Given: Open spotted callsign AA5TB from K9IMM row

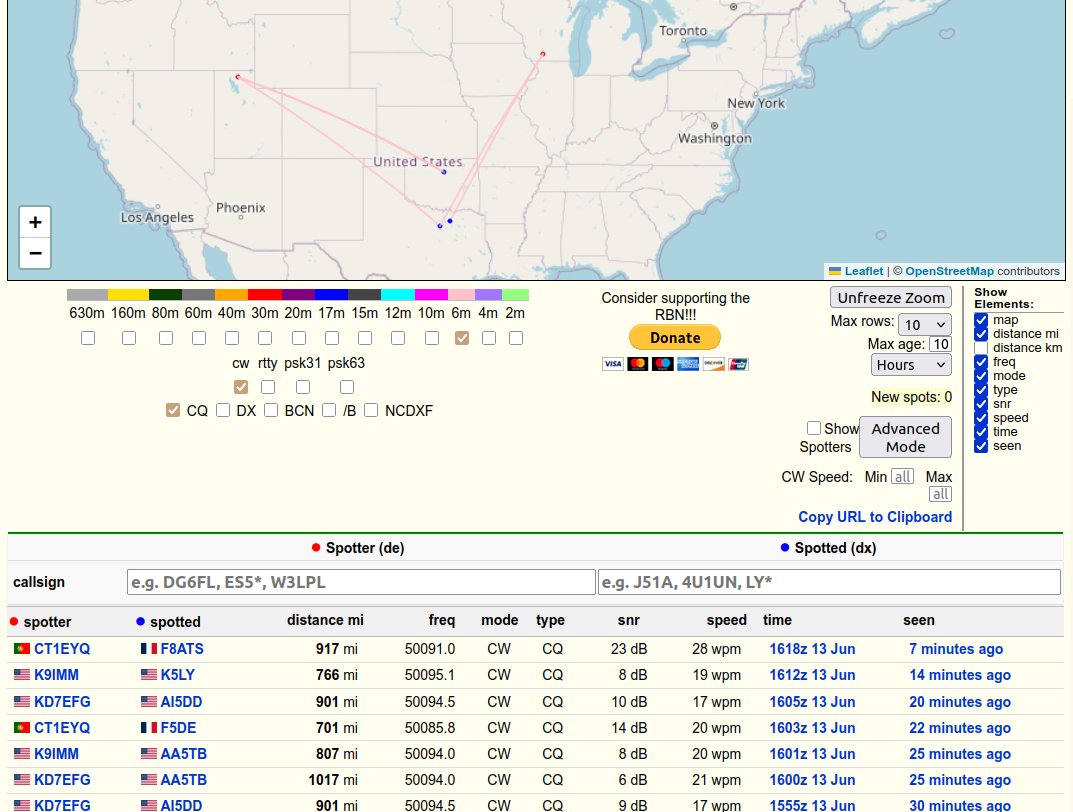Looking at the screenshot, I should 183,754.
